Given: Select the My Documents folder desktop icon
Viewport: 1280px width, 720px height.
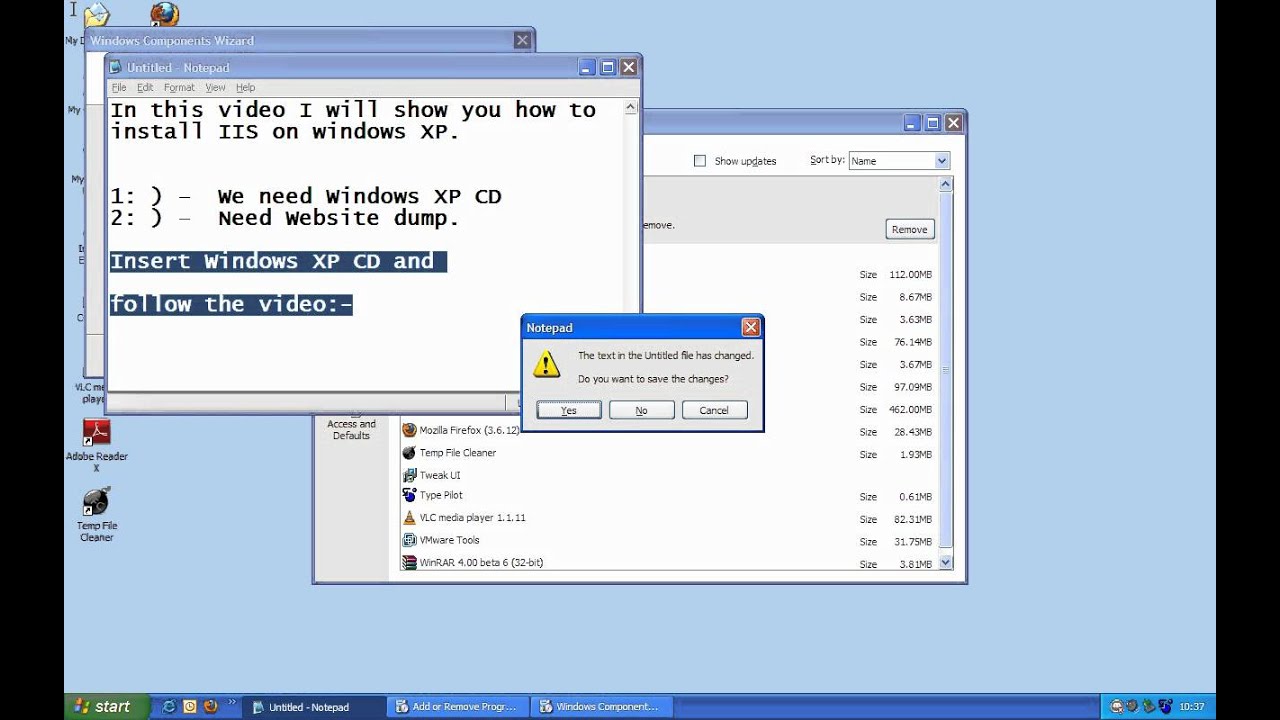Looking at the screenshot, I should 95,14.
